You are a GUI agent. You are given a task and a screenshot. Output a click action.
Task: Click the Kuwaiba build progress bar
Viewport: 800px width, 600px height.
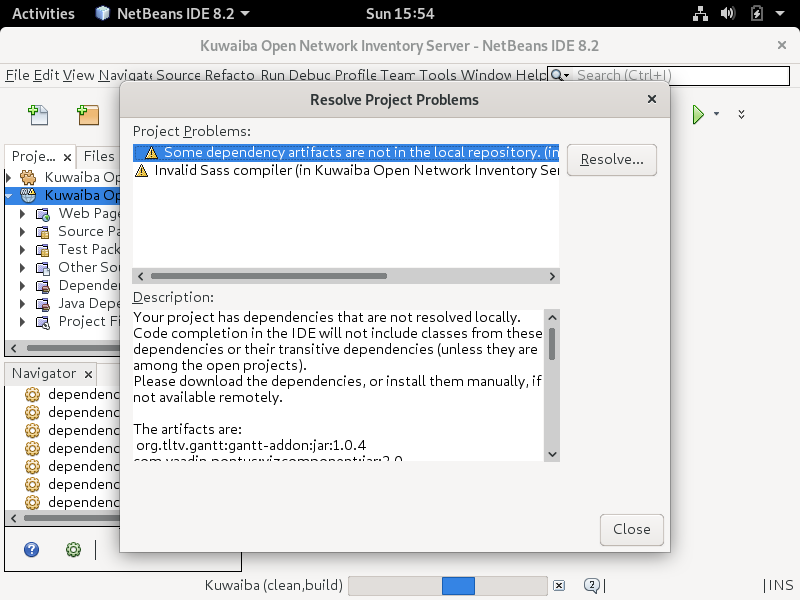[448, 586]
